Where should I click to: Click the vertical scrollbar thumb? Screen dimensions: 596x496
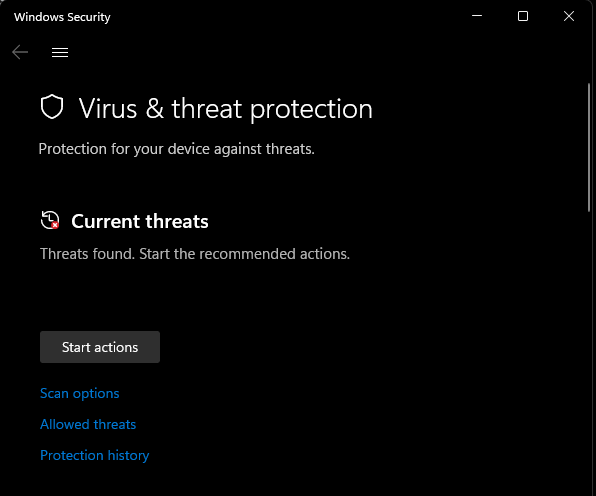(589, 147)
